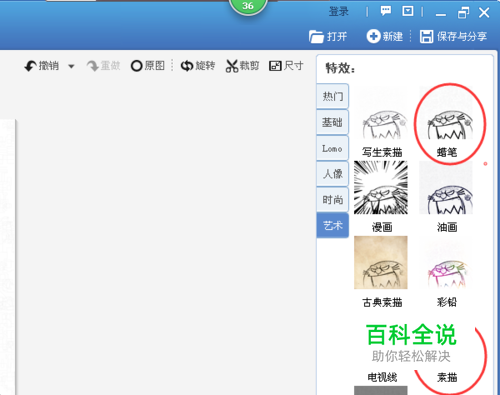Apply the 彩铅 color pencil effect thumbnail
Image resolution: width=500 pixels, height=395 pixels.
(446, 263)
